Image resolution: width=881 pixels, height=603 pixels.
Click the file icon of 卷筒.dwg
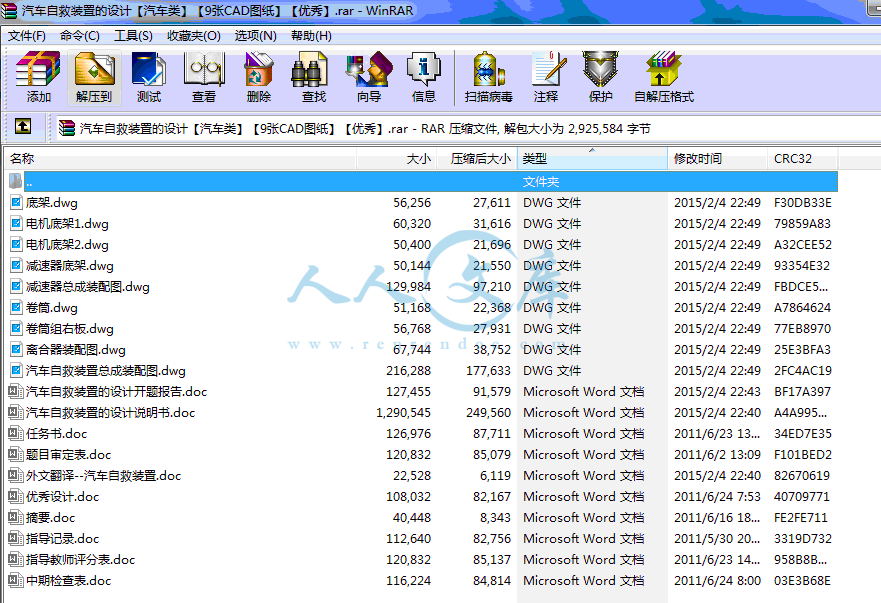coord(16,307)
